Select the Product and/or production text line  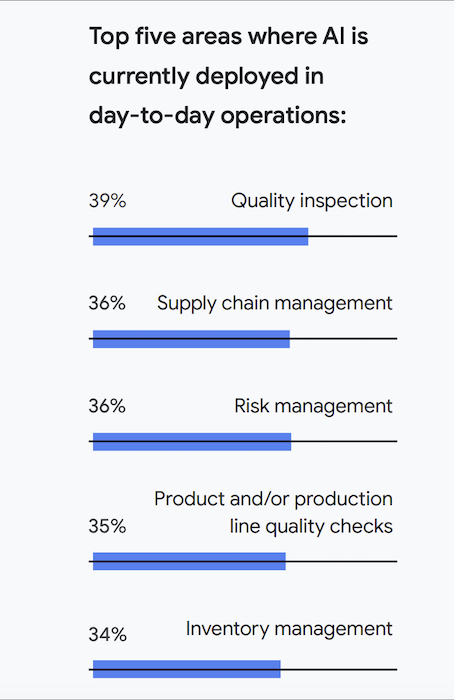coord(273,499)
